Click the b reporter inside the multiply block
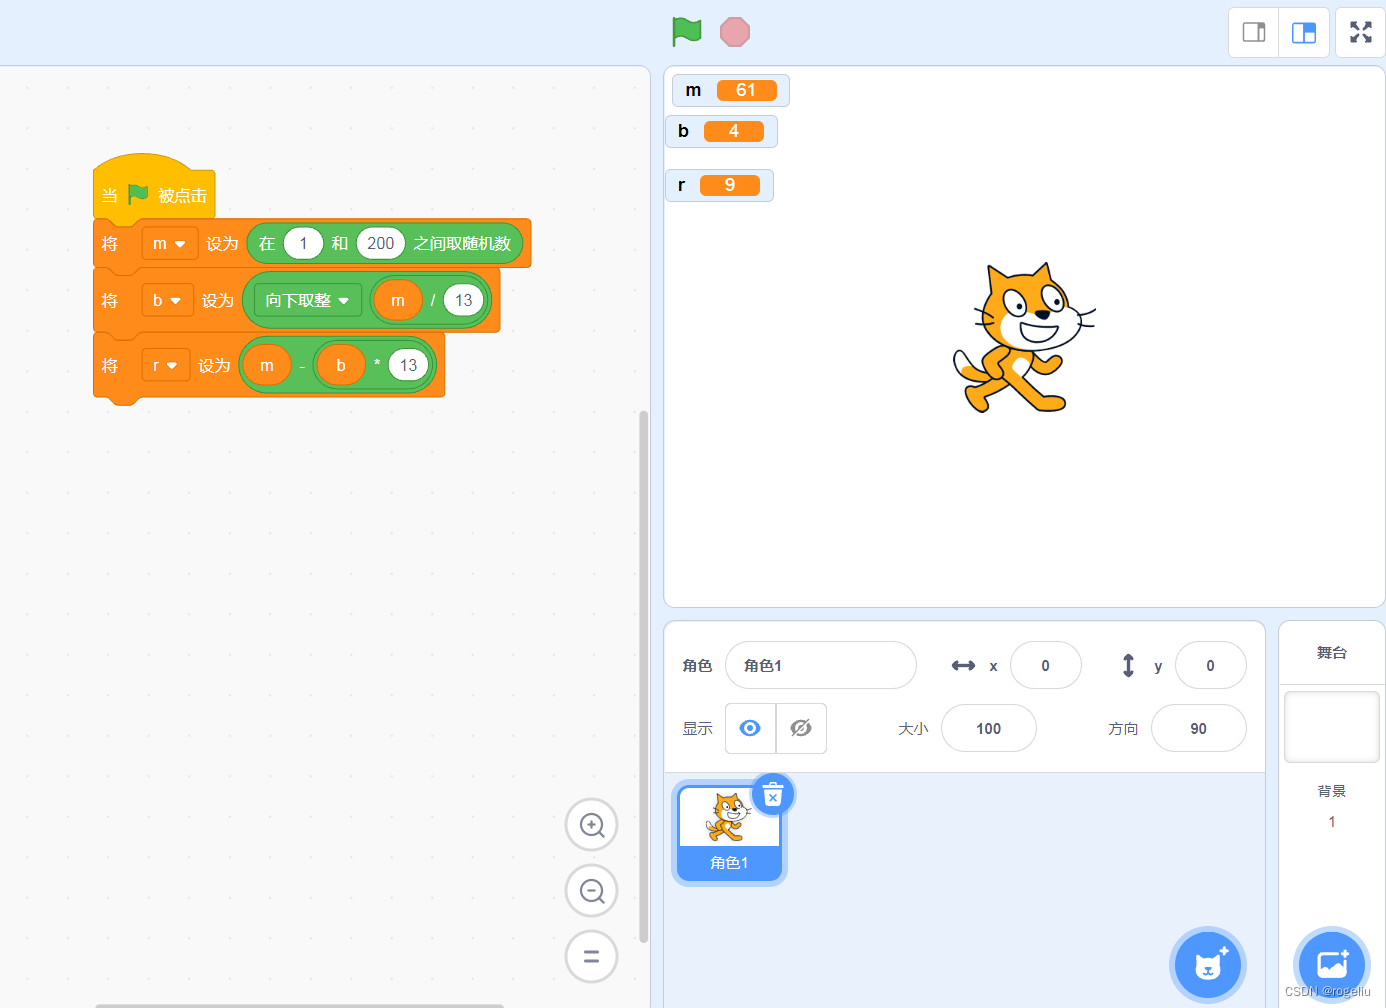 coord(341,365)
